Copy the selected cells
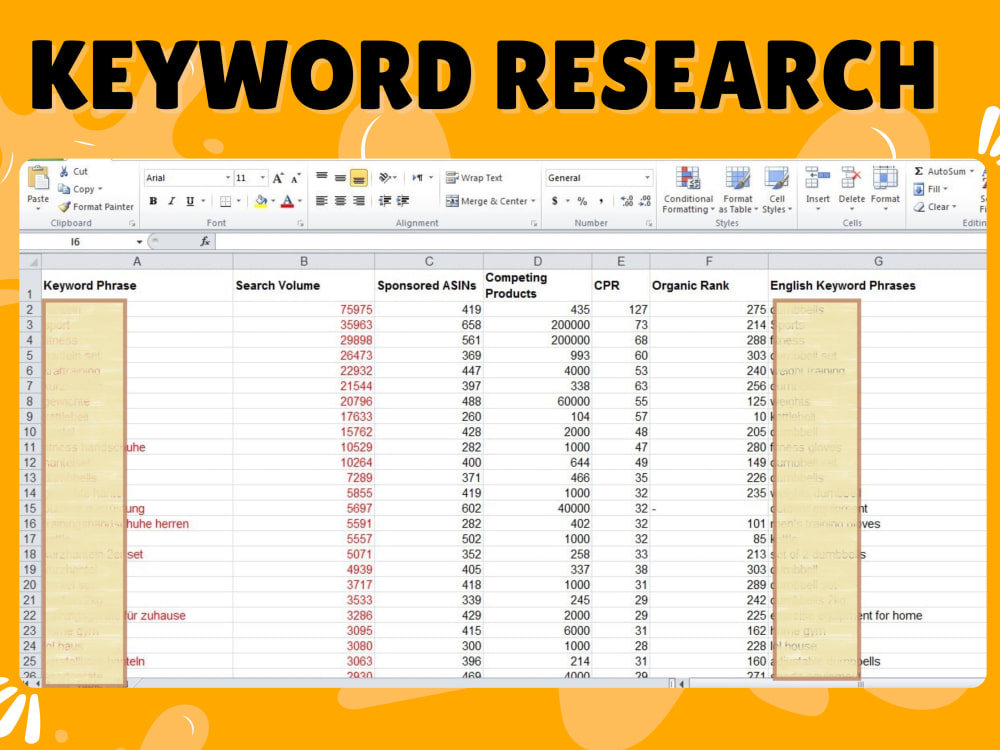1000x750 pixels. [77, 189]
